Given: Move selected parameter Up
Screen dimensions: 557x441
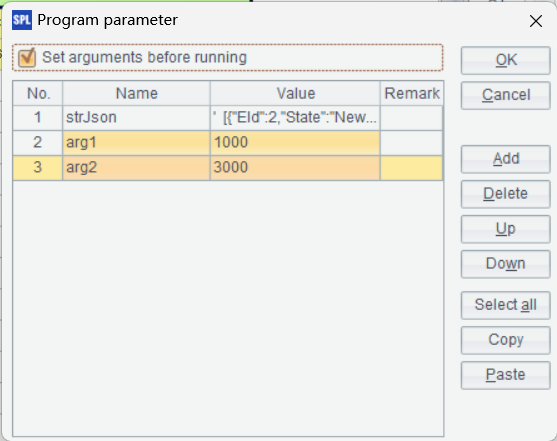Looking at the screenshot, I should 505,229.
